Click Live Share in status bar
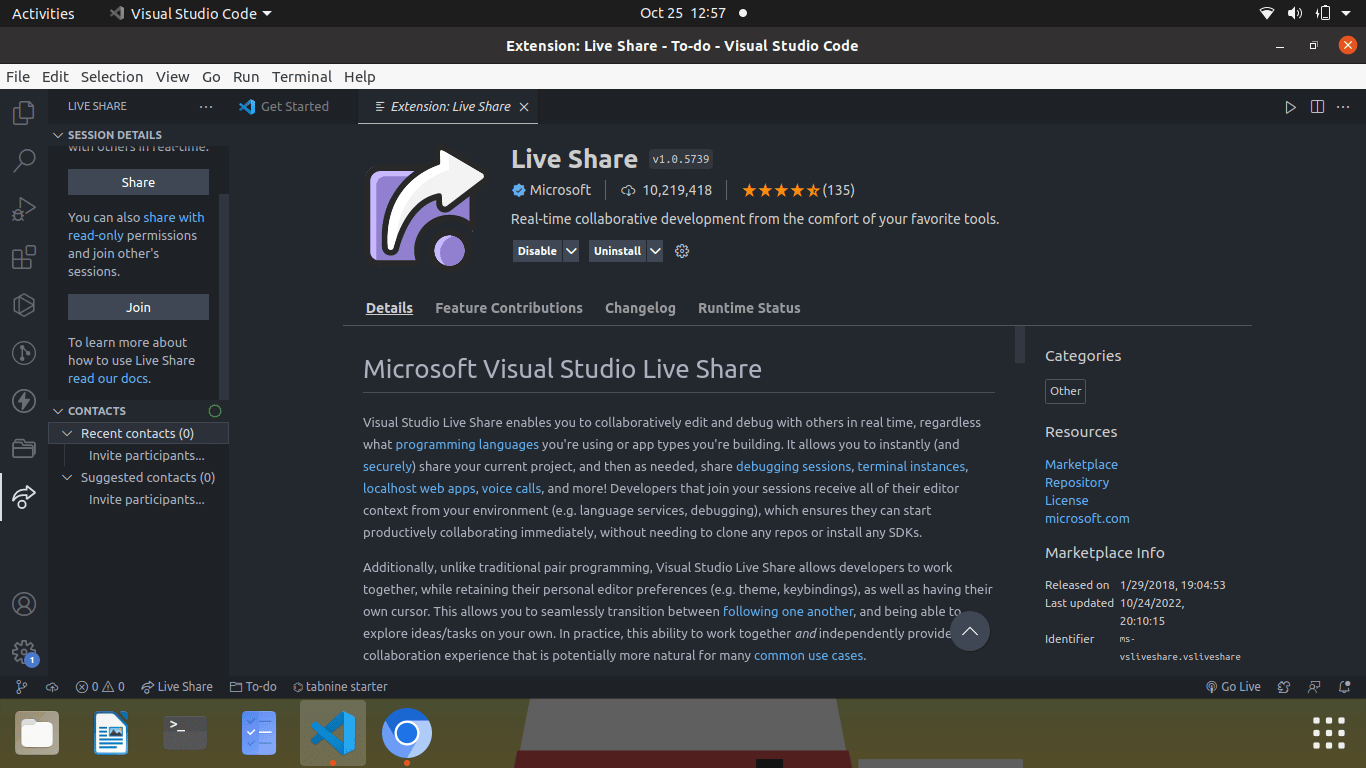Screen dimensions: 1366x768 click(x=177, y=687)
